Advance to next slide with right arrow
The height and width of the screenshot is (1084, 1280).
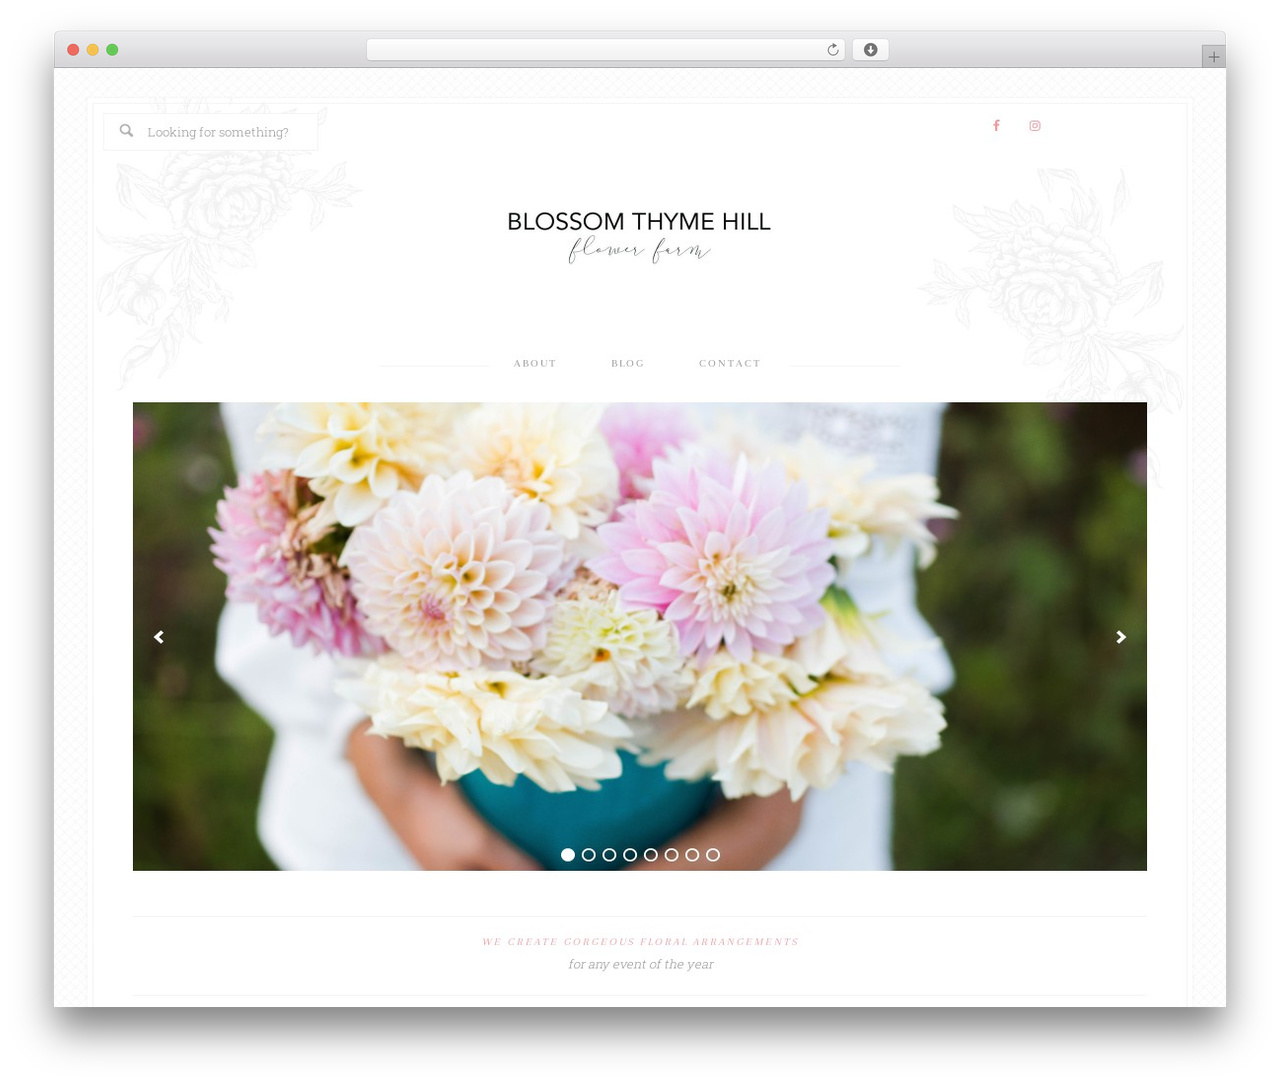(1121, 637)
